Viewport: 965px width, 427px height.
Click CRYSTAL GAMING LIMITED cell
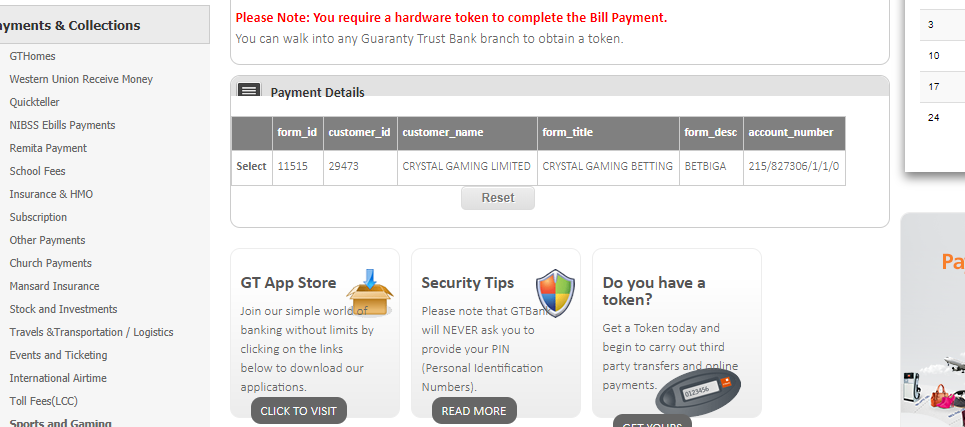[x=466, y=166]
